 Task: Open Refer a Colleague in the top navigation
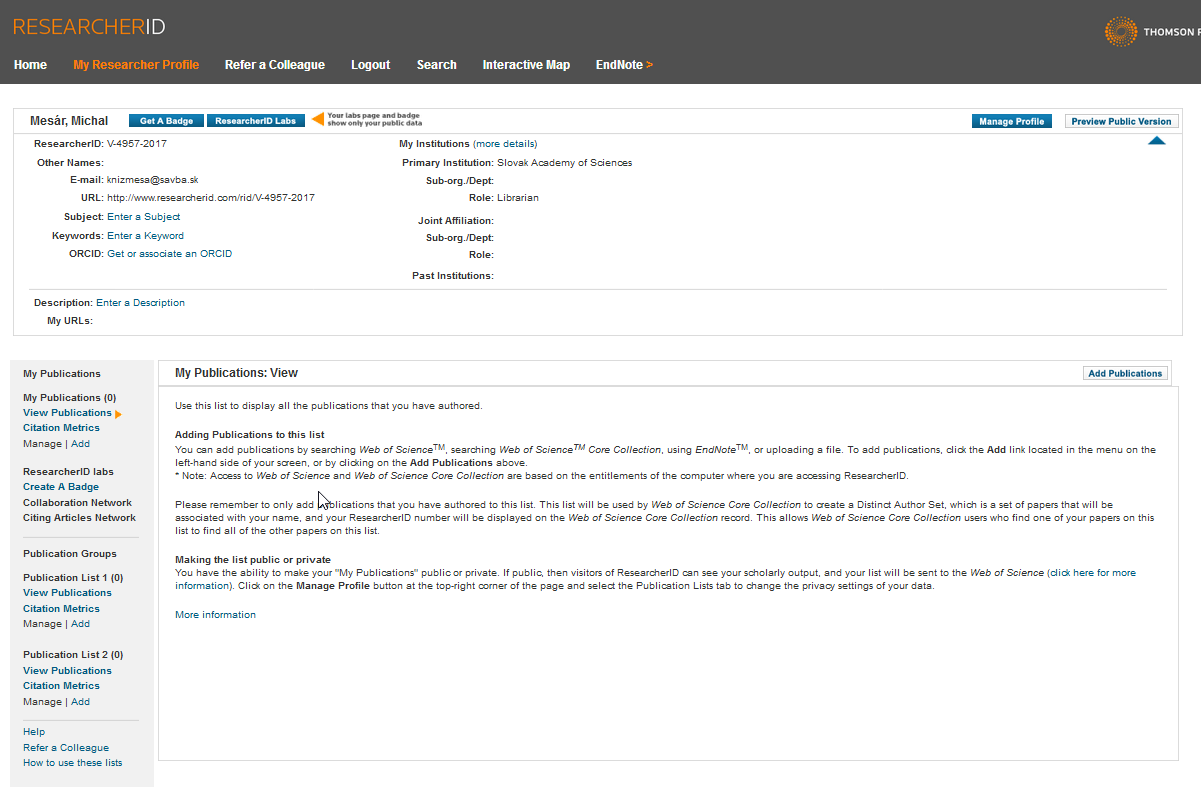275,65
